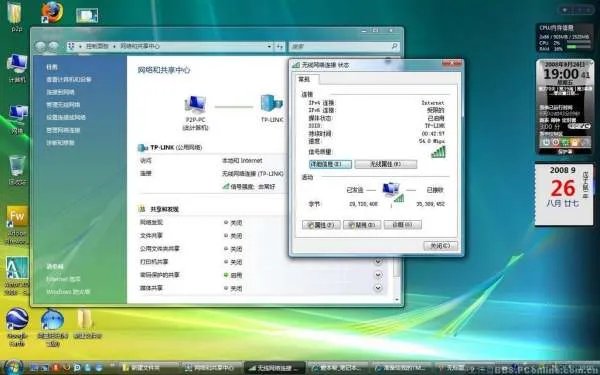Click the 管理网络连接 sidebar link
Viewport: 600px width, 375px height.
click(63, 130)
